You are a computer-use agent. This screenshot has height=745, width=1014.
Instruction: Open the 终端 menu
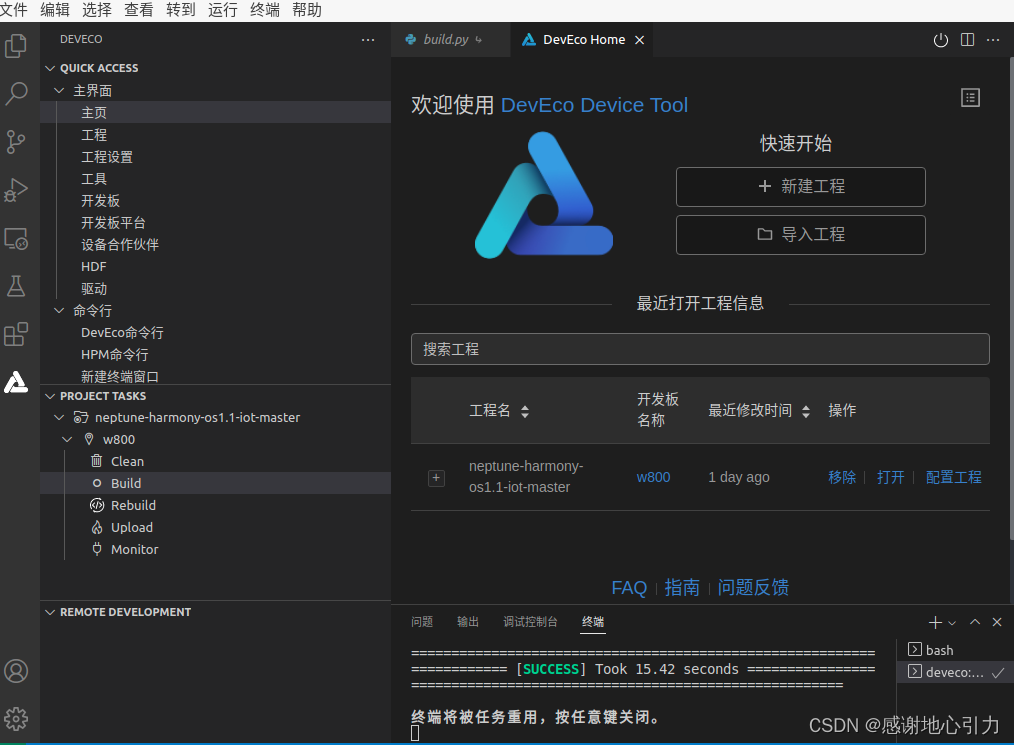[x=264, y=10]
